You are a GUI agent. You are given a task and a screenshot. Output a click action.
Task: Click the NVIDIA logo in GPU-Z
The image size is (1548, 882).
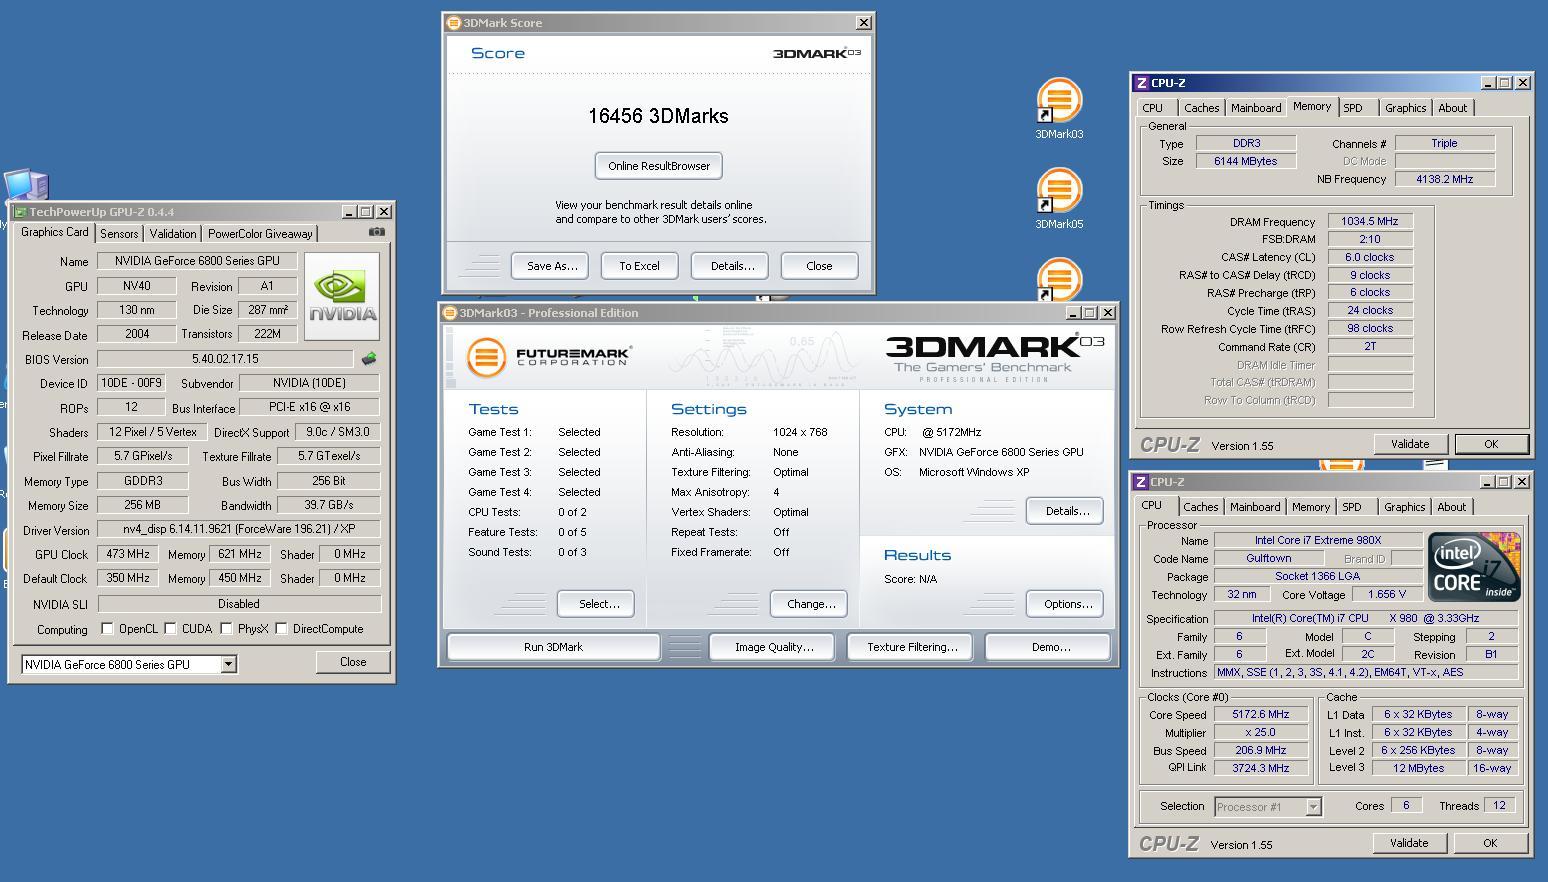tap(342, 297)
